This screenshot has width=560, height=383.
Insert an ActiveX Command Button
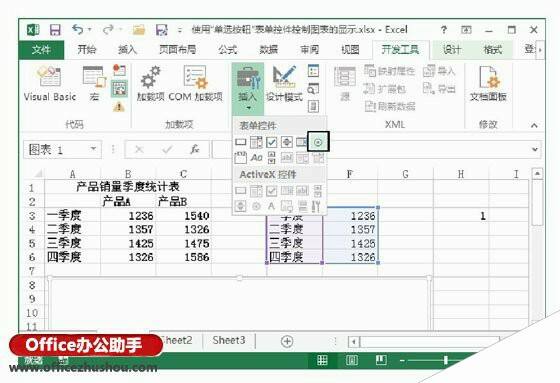(241, 191)
